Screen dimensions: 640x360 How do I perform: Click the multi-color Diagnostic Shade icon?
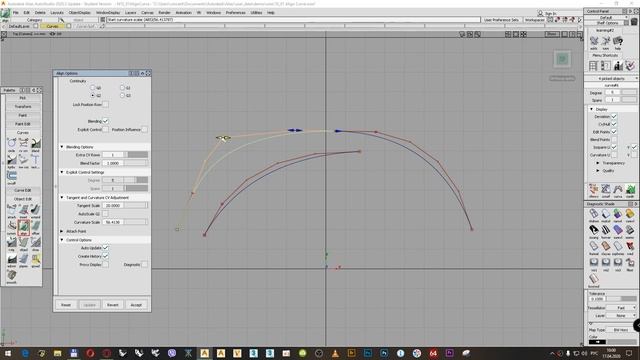click(606, 213)
